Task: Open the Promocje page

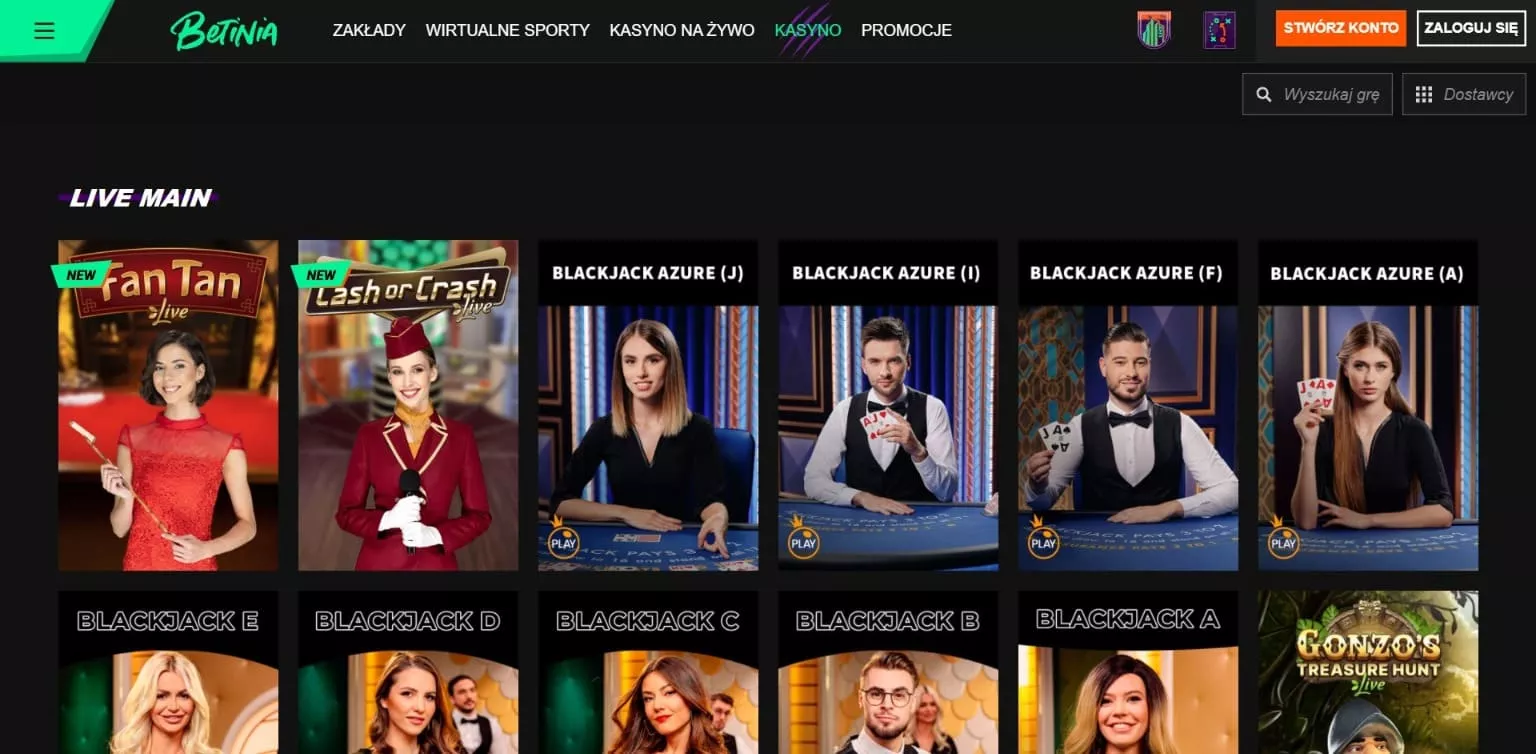Action: pos(906,30)
